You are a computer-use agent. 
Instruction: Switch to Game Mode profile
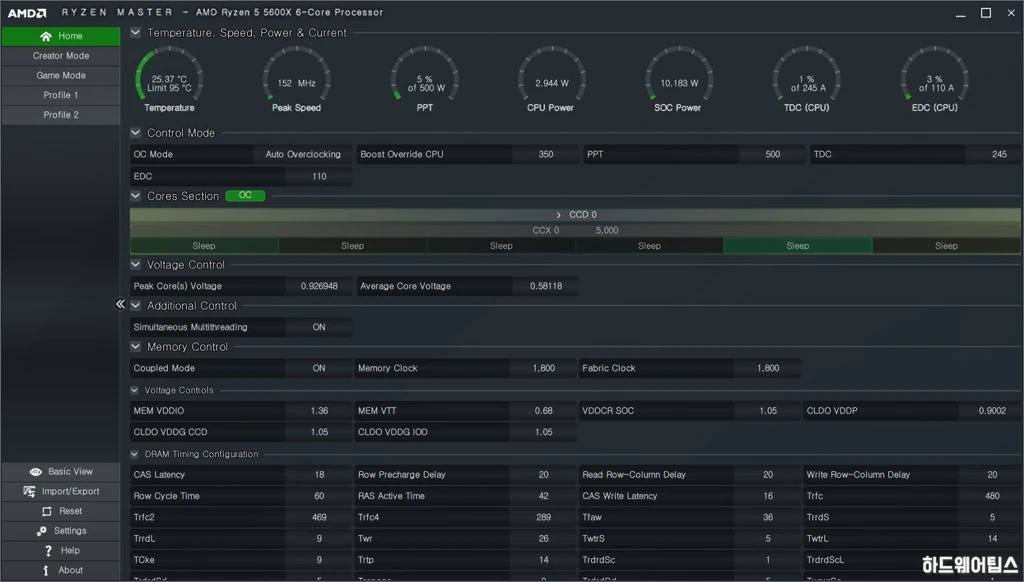tap(61, 75)
